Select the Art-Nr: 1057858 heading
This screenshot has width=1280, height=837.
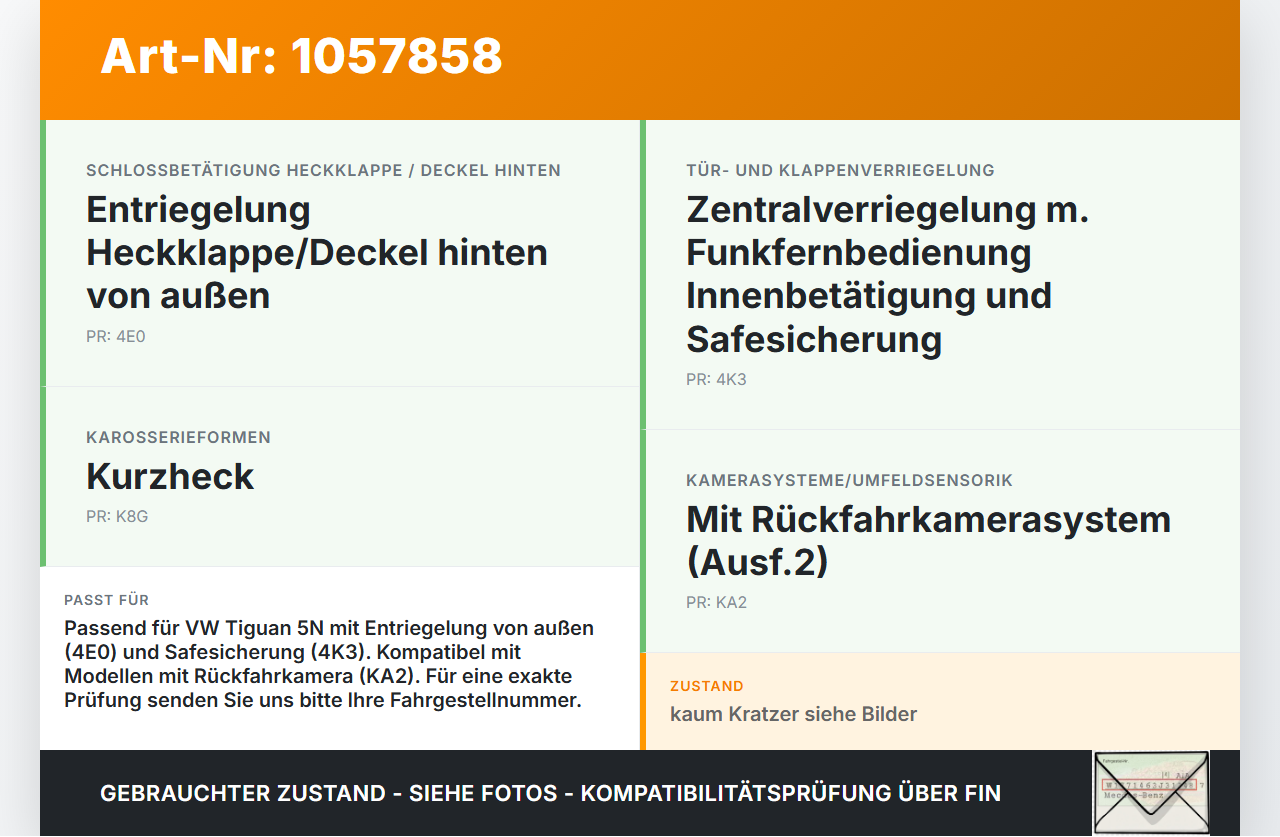click(301, 56)
